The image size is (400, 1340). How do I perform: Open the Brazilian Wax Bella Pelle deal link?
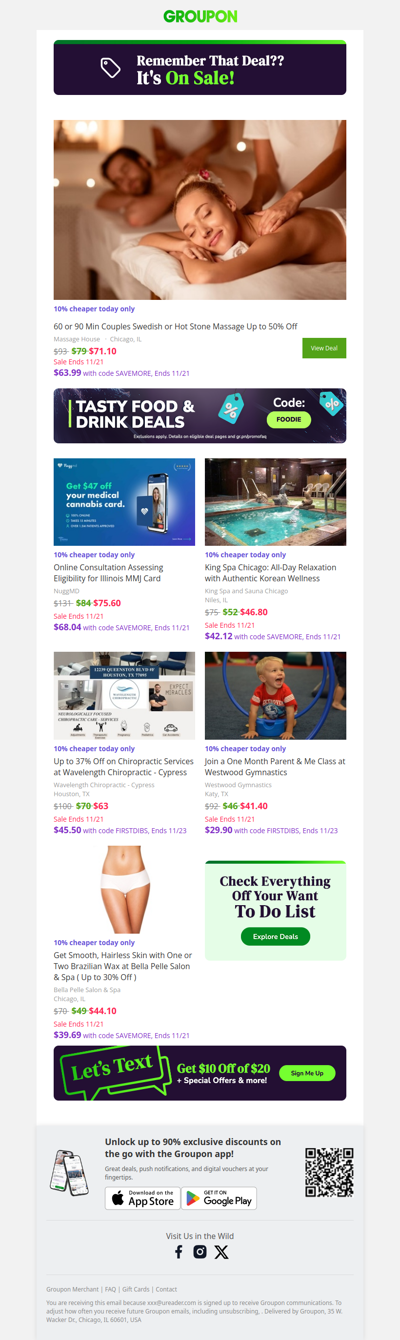click(x=123, y=966)
